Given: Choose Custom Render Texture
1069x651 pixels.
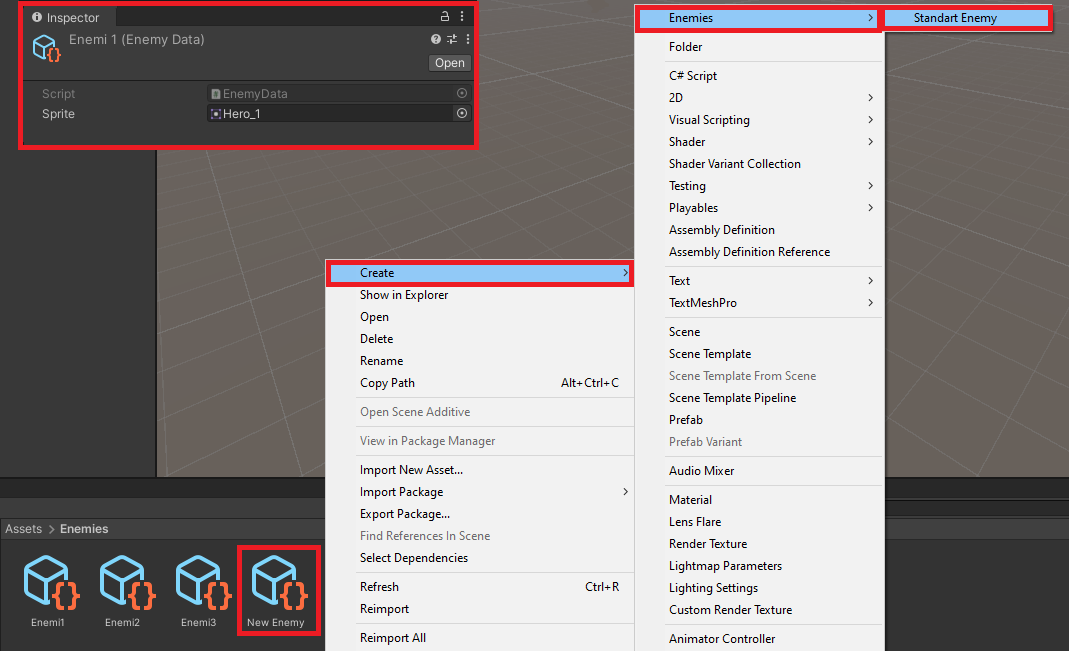Looking at the screenshot, I should 759,610.
